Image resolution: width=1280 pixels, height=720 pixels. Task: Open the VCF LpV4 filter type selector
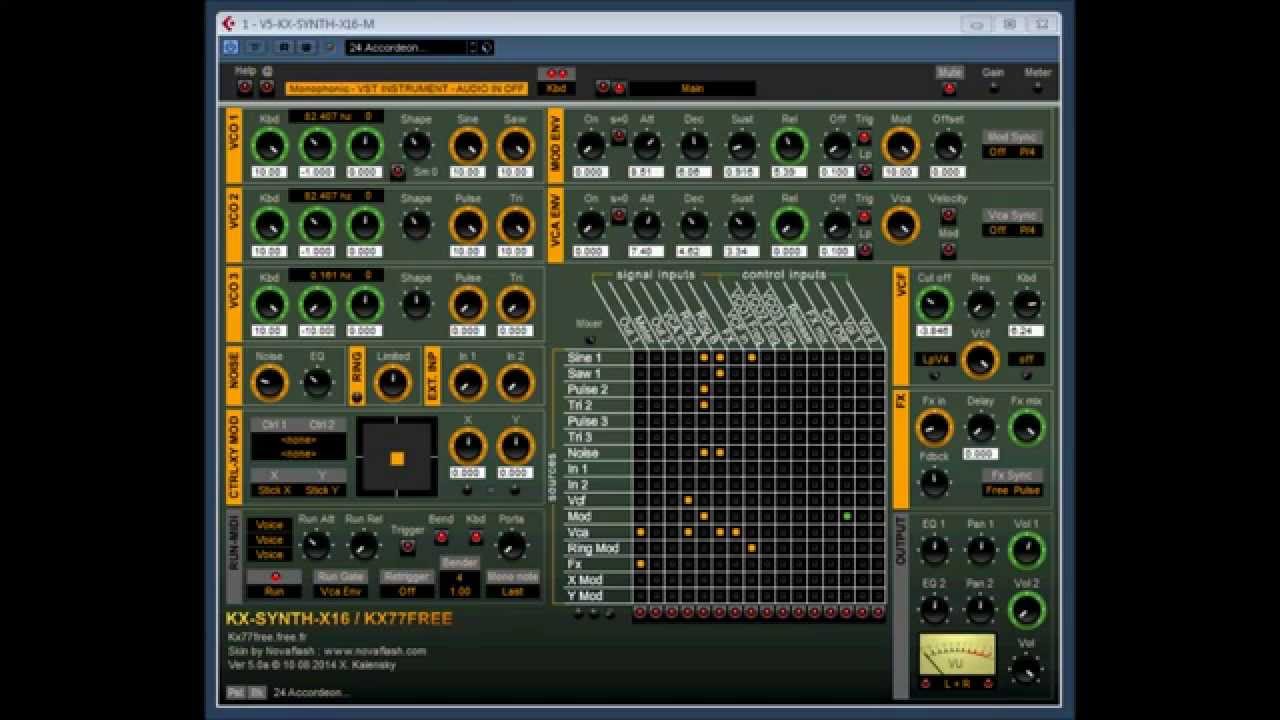[933, 359]
